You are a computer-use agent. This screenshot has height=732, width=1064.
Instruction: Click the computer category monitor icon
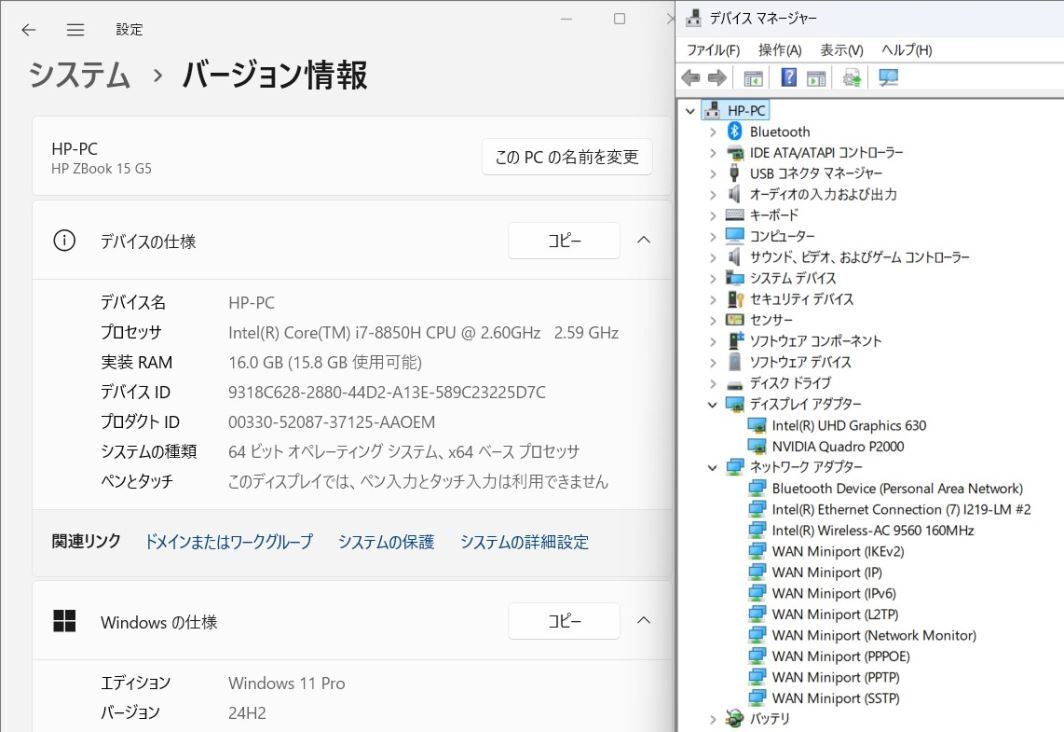coord(735,235)
